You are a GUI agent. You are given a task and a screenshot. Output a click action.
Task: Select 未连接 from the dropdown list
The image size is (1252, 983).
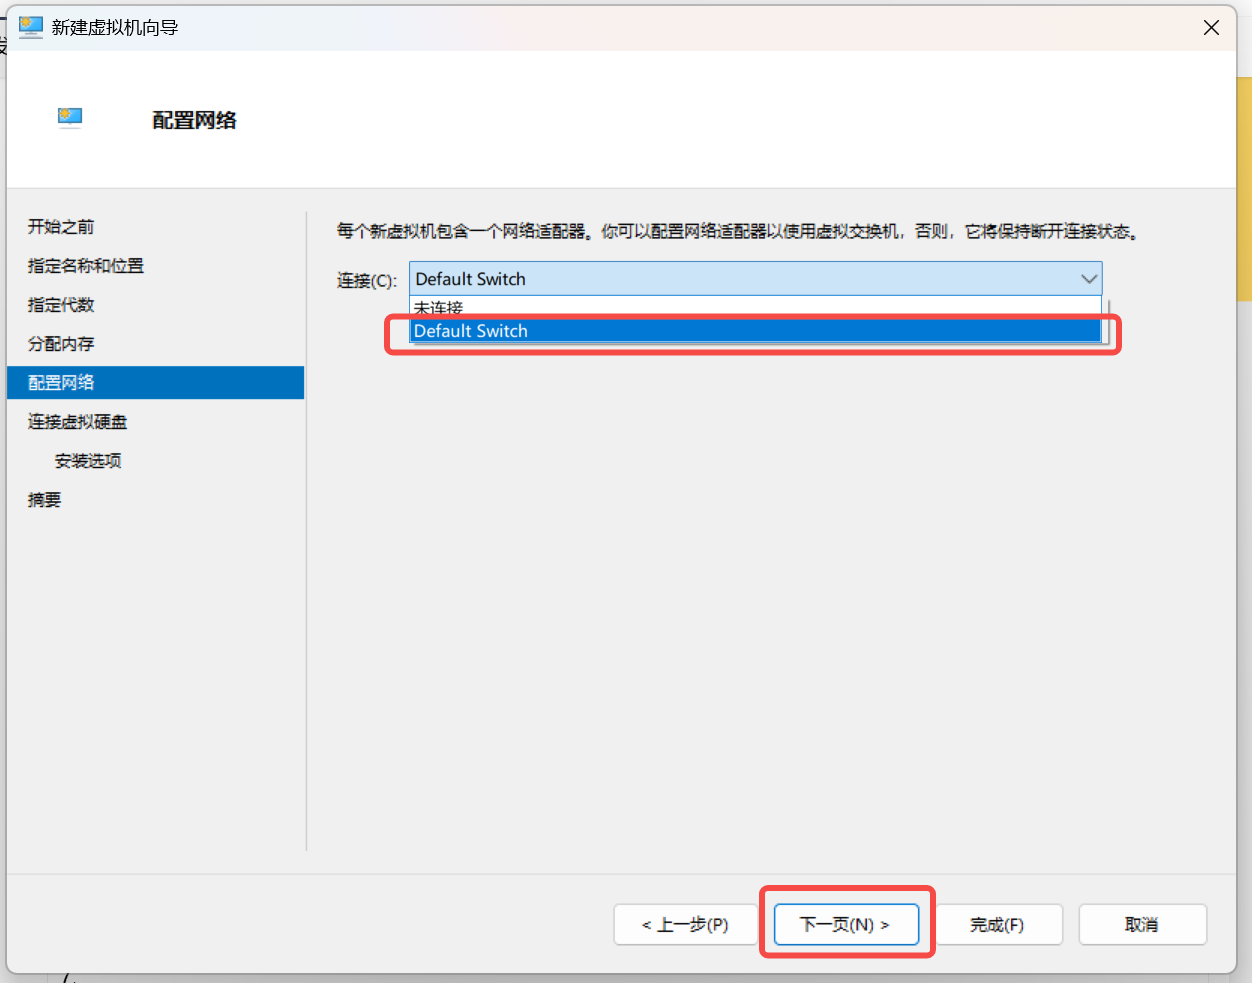[440, 306]
